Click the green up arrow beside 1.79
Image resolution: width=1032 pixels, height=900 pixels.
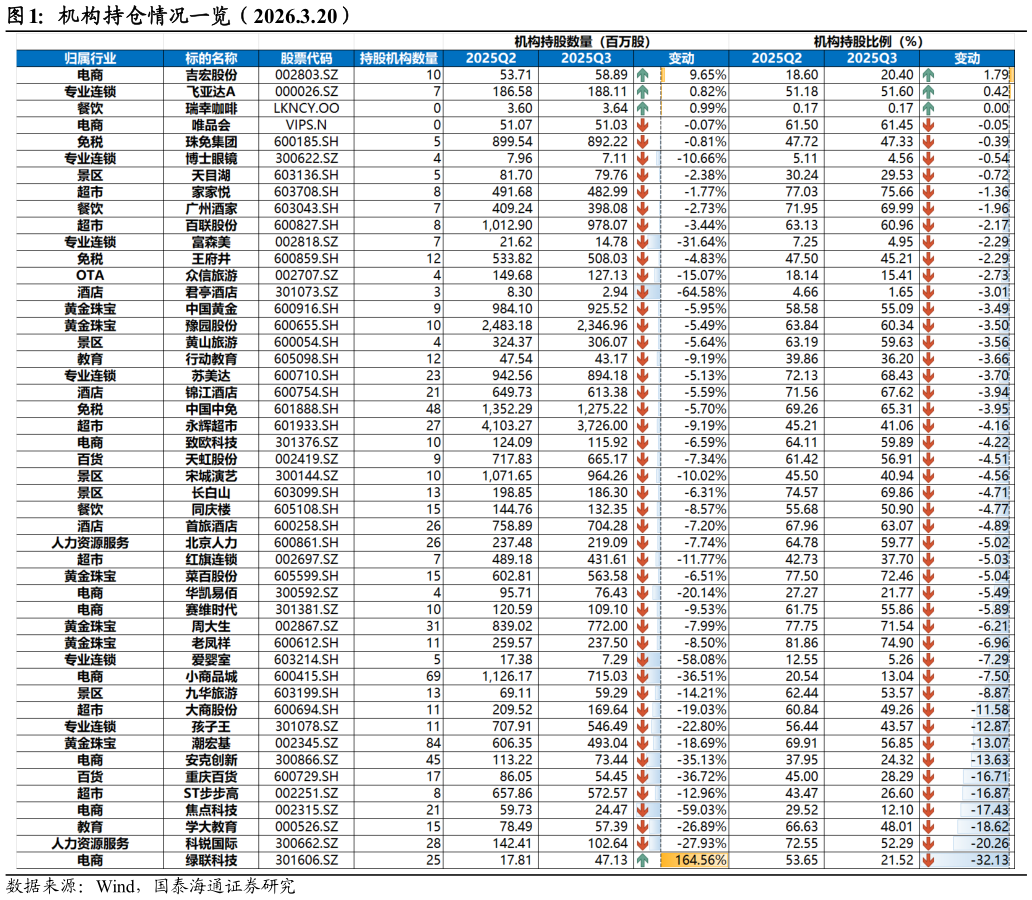click(x=928, y=75)
